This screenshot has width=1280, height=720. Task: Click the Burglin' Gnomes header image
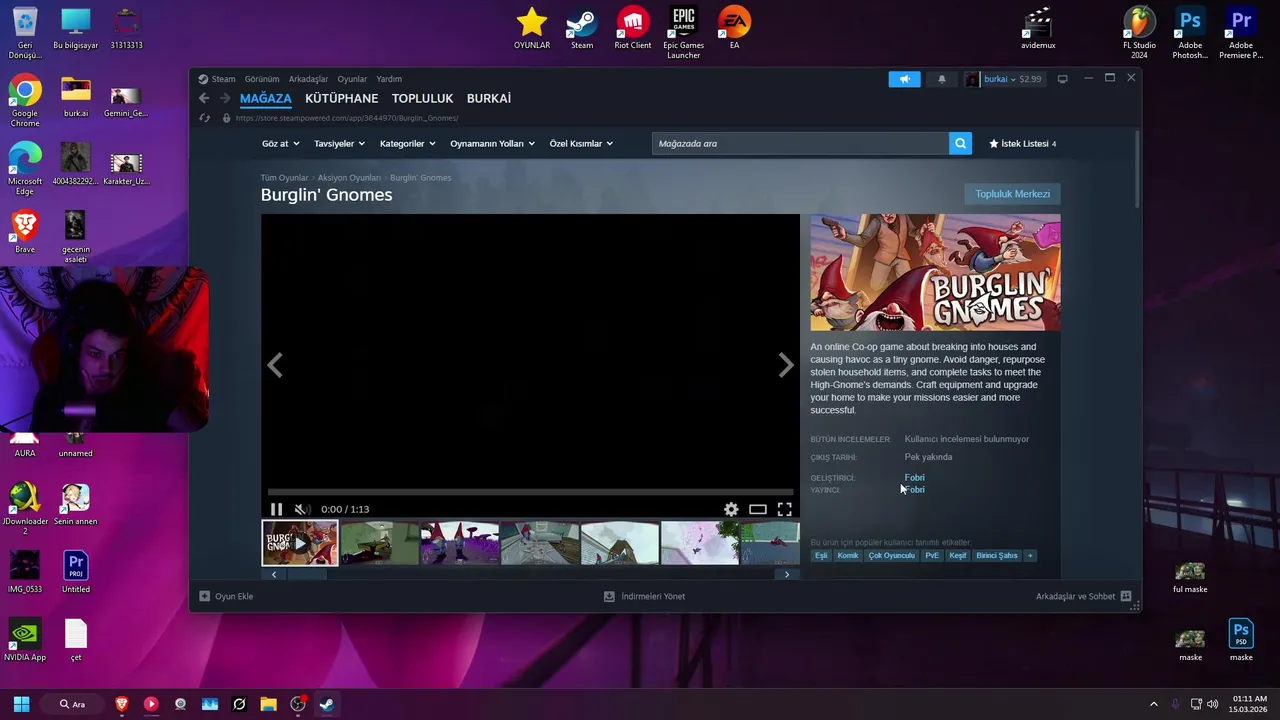pos(935,272)
